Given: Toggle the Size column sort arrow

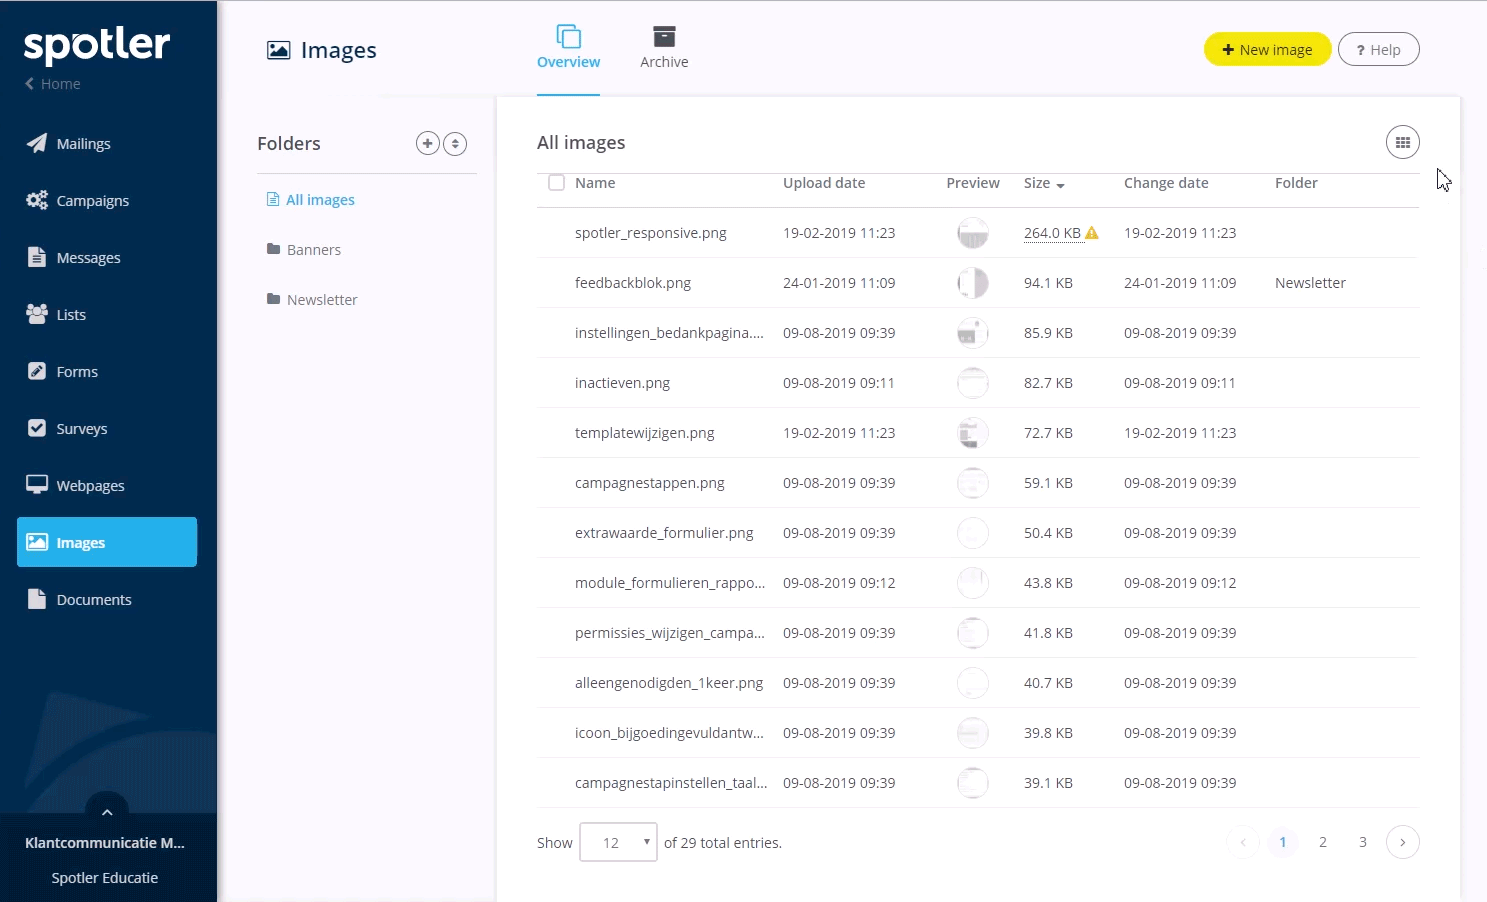Looking at the screenshot, I should [x=1062, y=185].
